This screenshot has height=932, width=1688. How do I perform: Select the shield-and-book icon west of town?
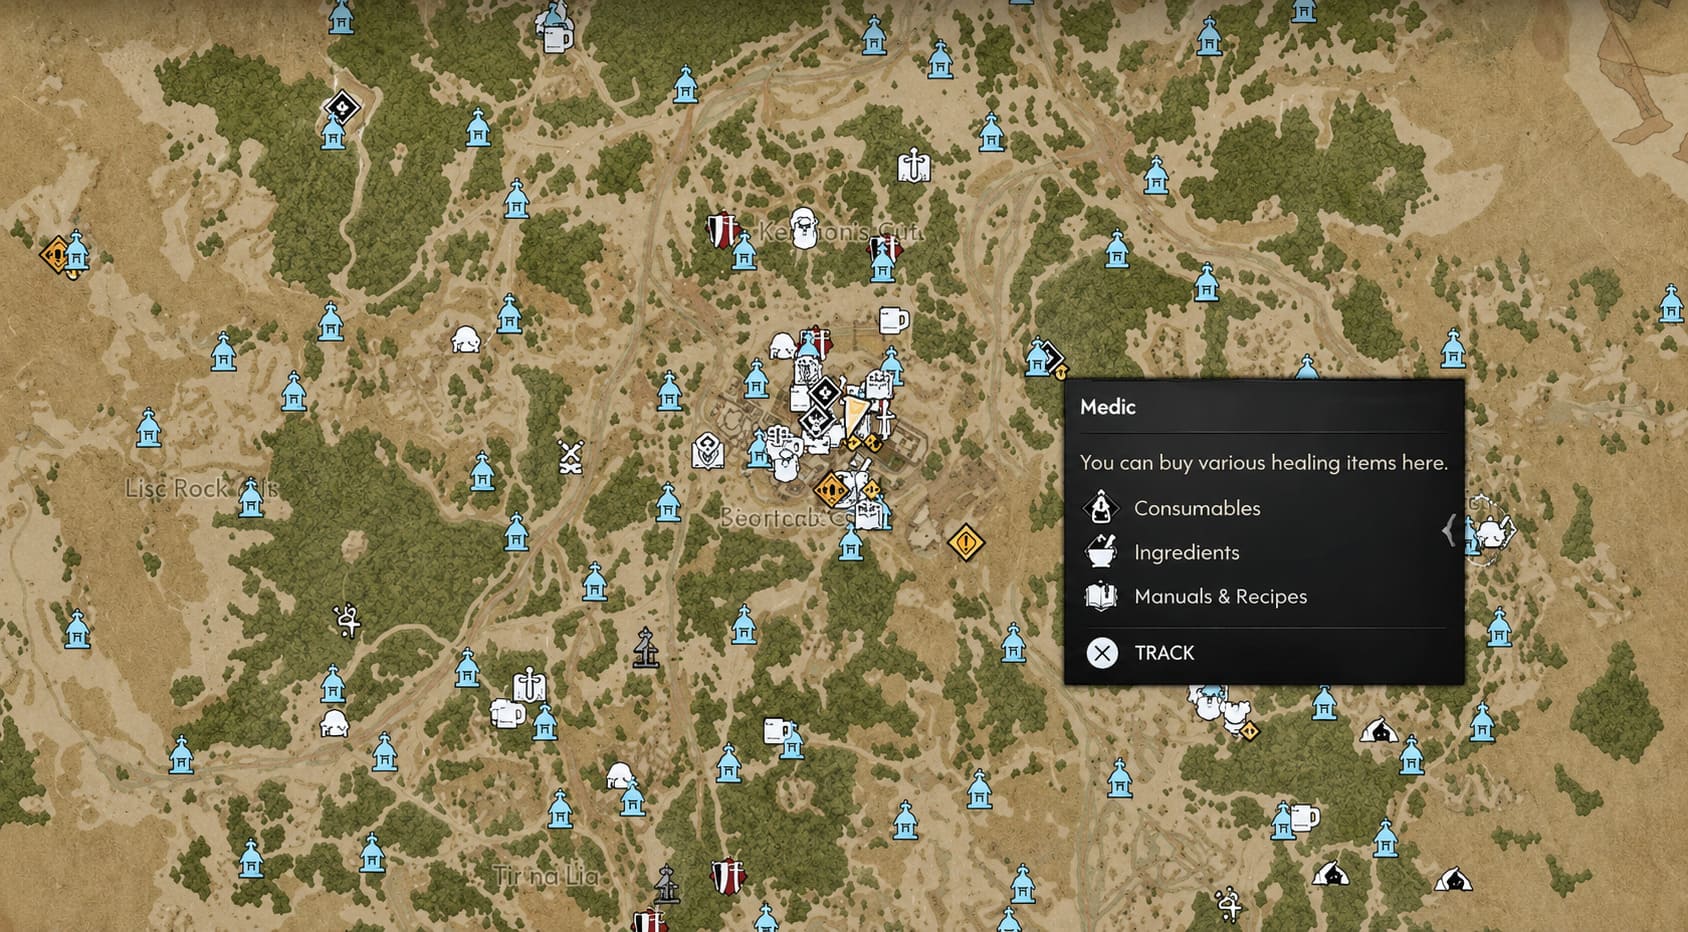707,451
